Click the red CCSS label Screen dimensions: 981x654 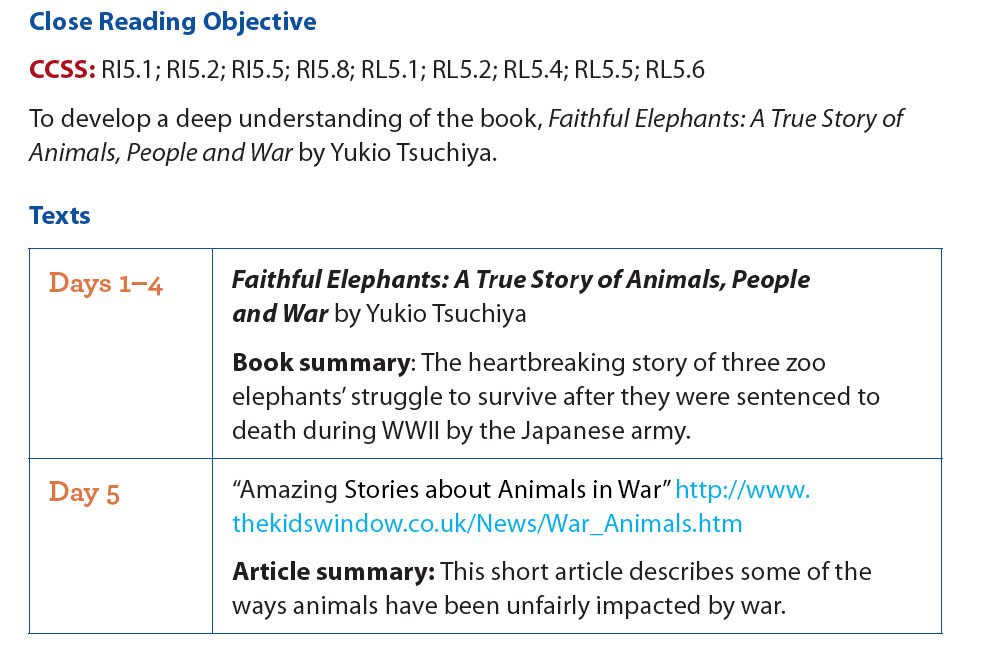63,69
